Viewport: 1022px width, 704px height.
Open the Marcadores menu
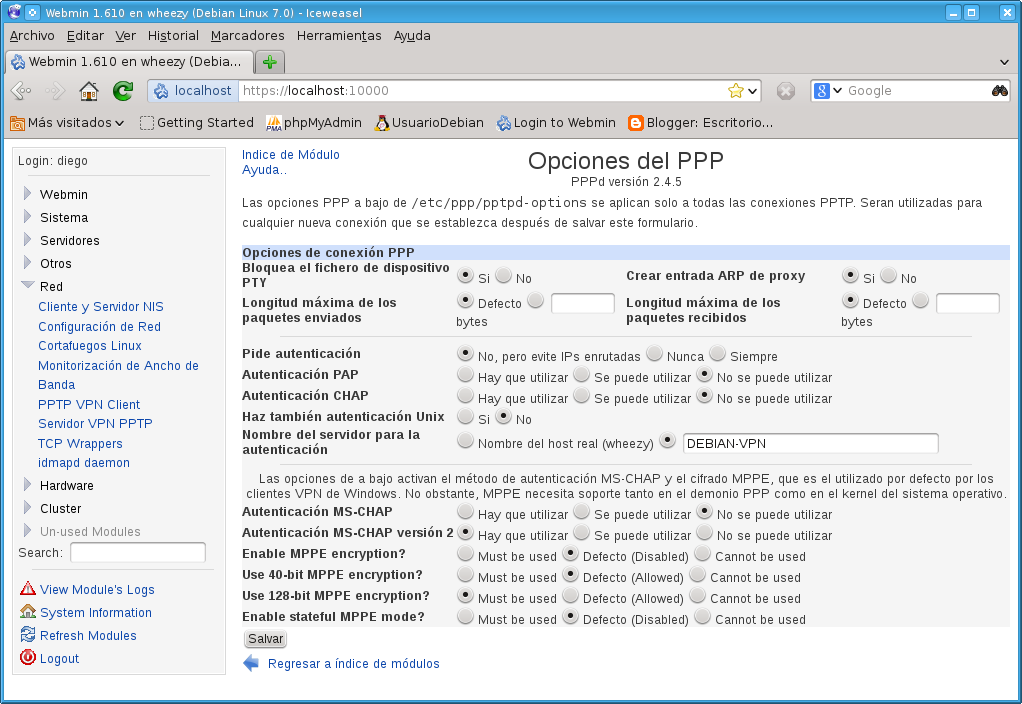pyautogui.click(x=248, y=36)
